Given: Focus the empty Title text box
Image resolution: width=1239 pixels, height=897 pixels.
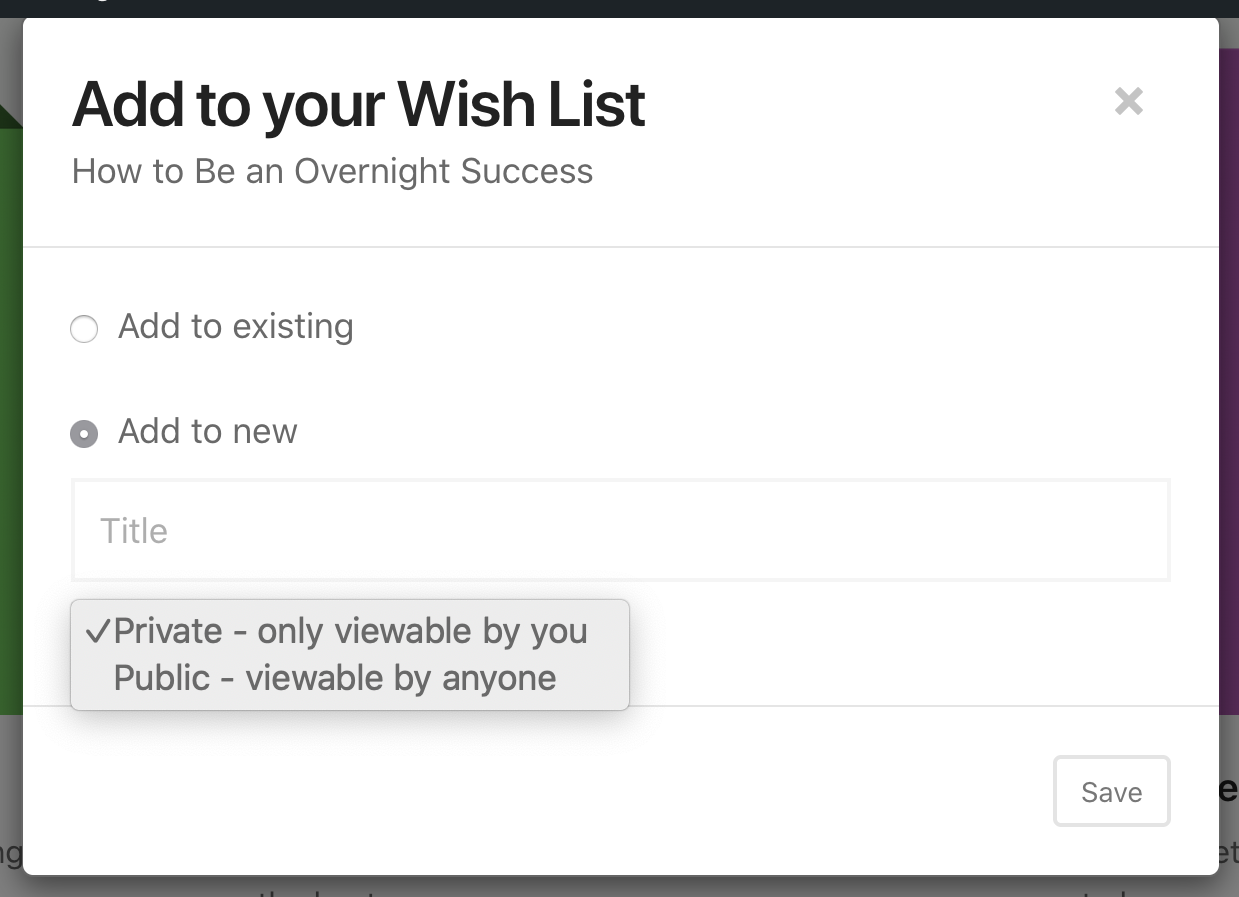Looking at the screenshot, I should click(x=620, y=530).
